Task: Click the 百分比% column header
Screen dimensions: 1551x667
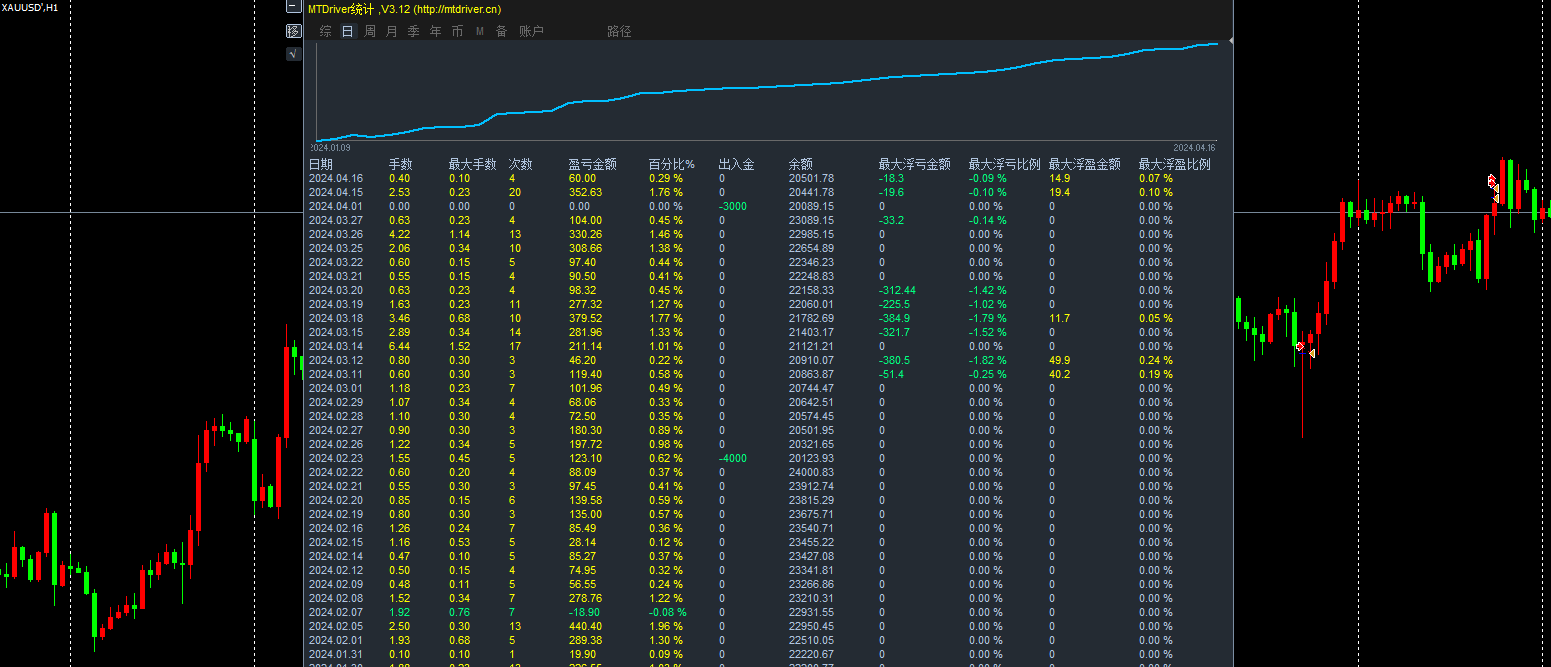Action: [x=672, y=164]
